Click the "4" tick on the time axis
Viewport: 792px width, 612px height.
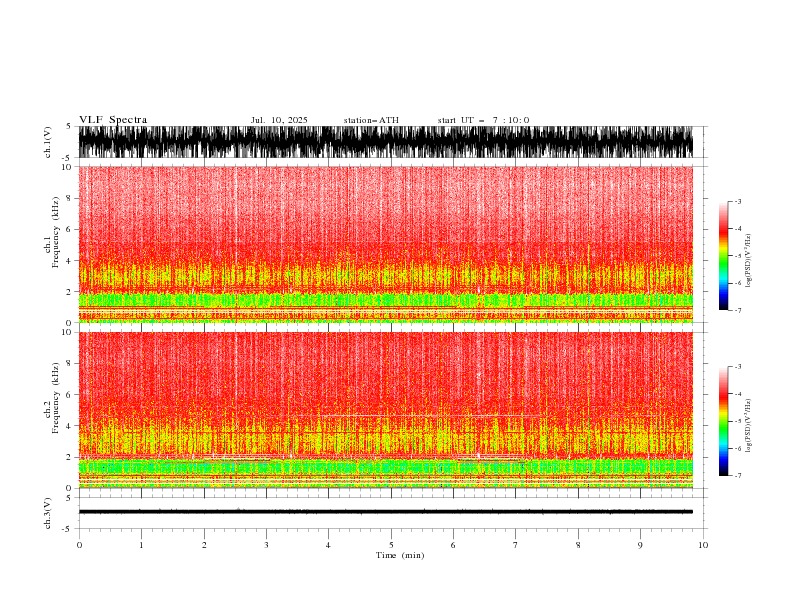click(x=328, y=545)
